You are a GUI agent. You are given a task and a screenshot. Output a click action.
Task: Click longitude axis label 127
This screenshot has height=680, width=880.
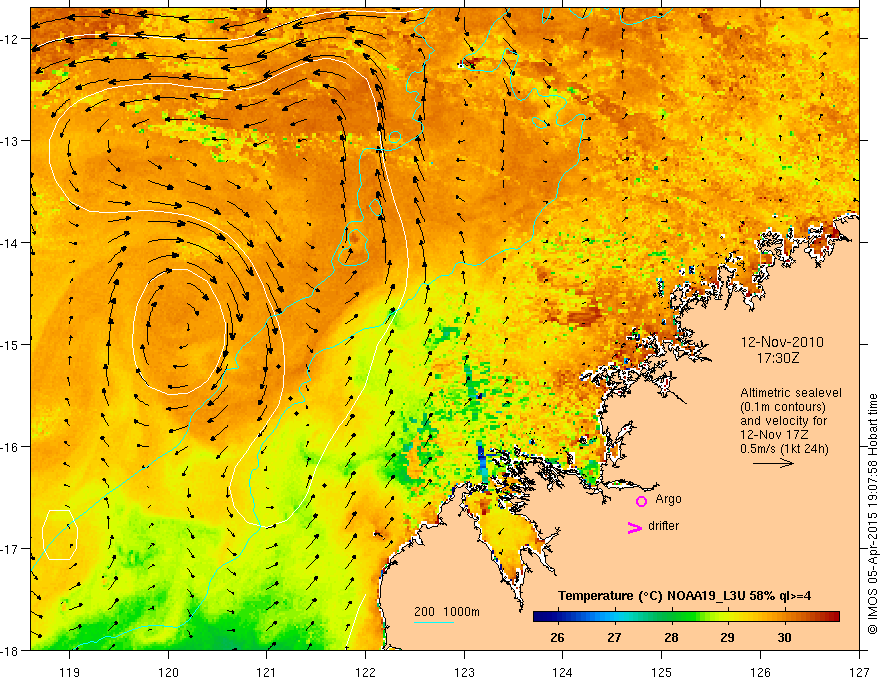point(859,672)
